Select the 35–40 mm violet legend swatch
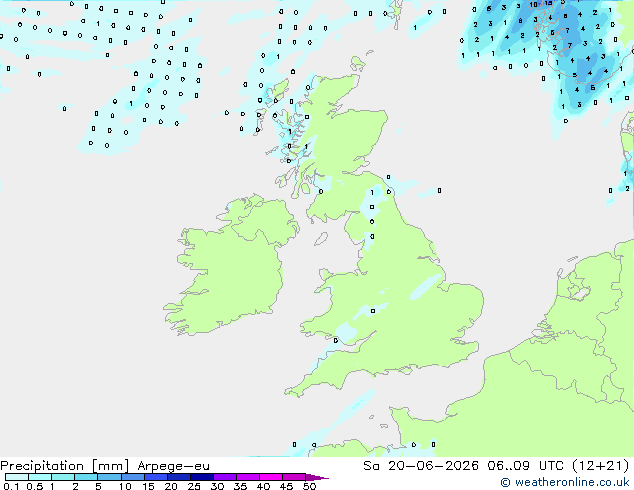 [x=247, y=477]
